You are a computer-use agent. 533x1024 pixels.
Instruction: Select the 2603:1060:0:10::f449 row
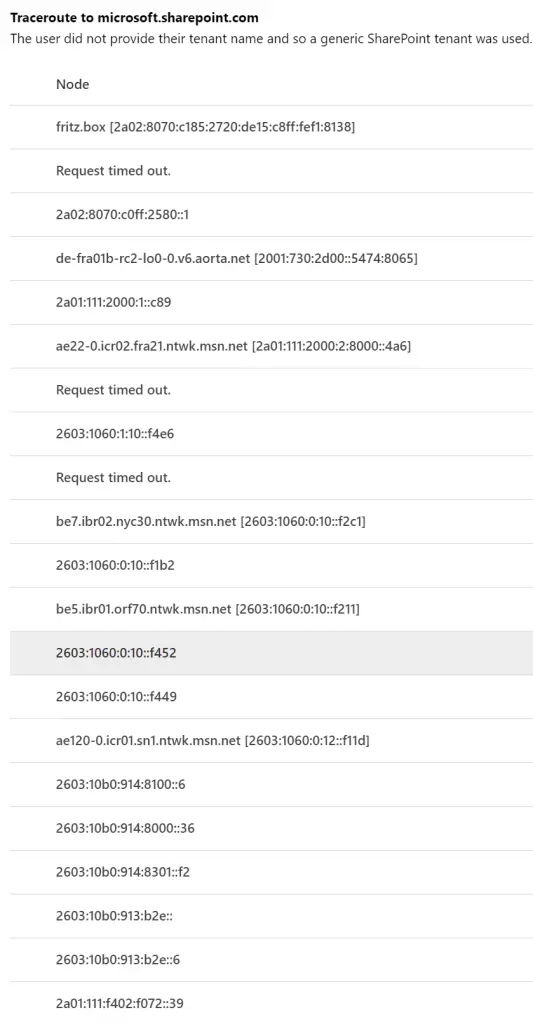tap(271, 697)
